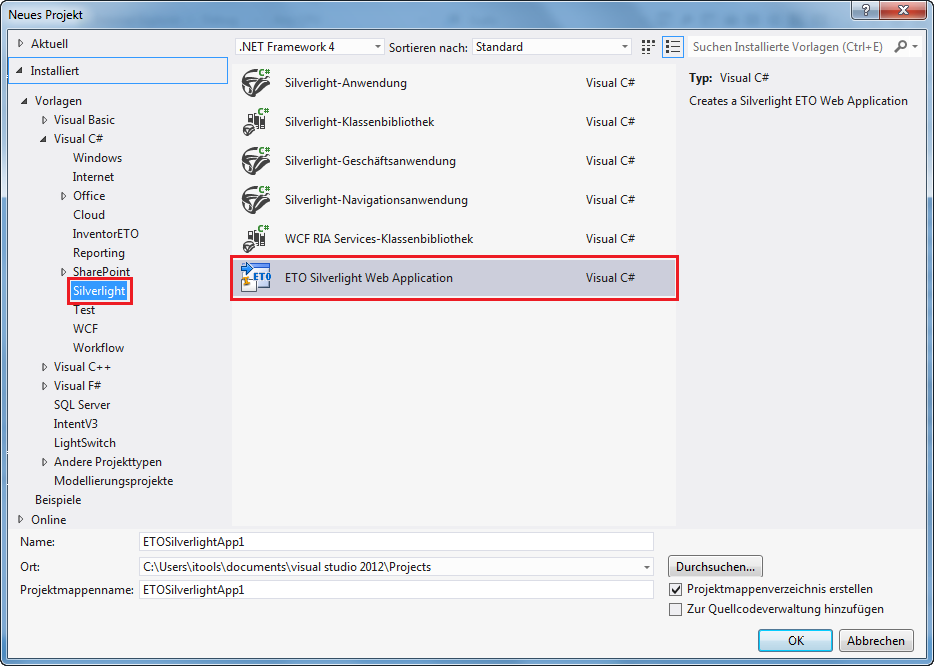Viewport: 934px width, 666px height.
Task: Select Beispiele tree item
Action: coord(58,500)
